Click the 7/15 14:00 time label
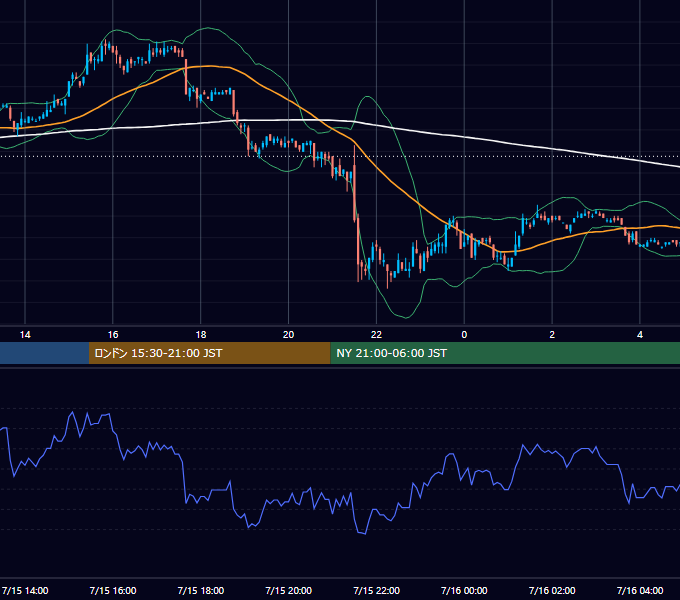Screen dimensions: 680x600 click(x=25, y=590)
